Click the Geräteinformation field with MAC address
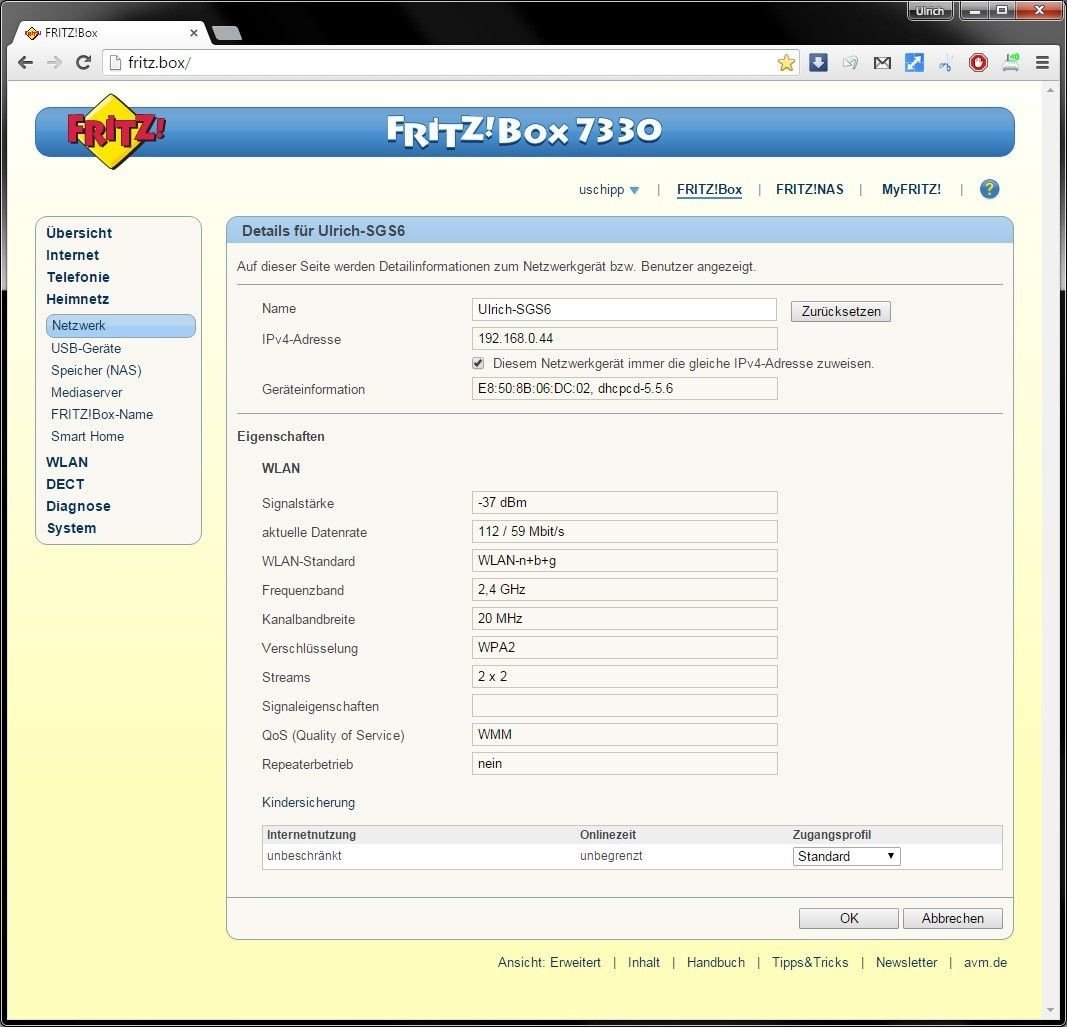Image resolution: width=1067 pixels, height=1027 pixels. [x=624, y=389]
